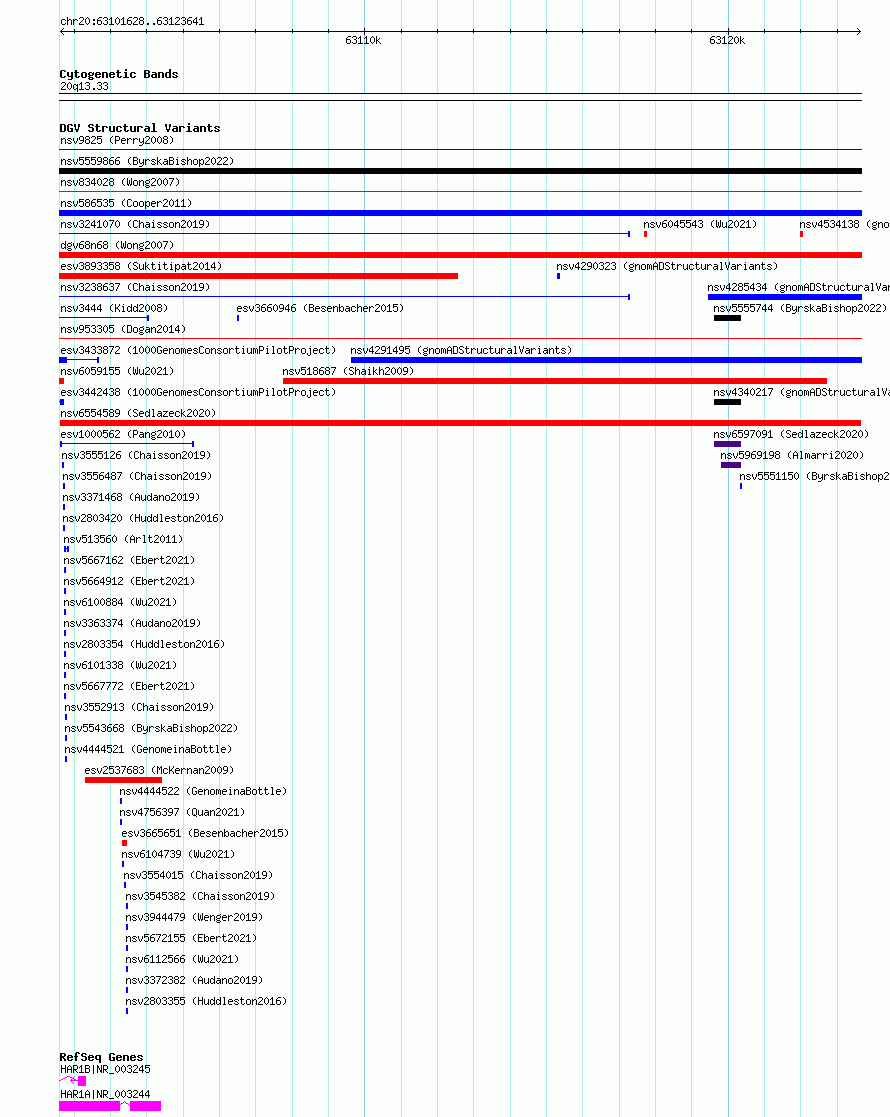
Task: Click esv3442438 1000Genomes pilot label
Action: (x=198, y=393)
